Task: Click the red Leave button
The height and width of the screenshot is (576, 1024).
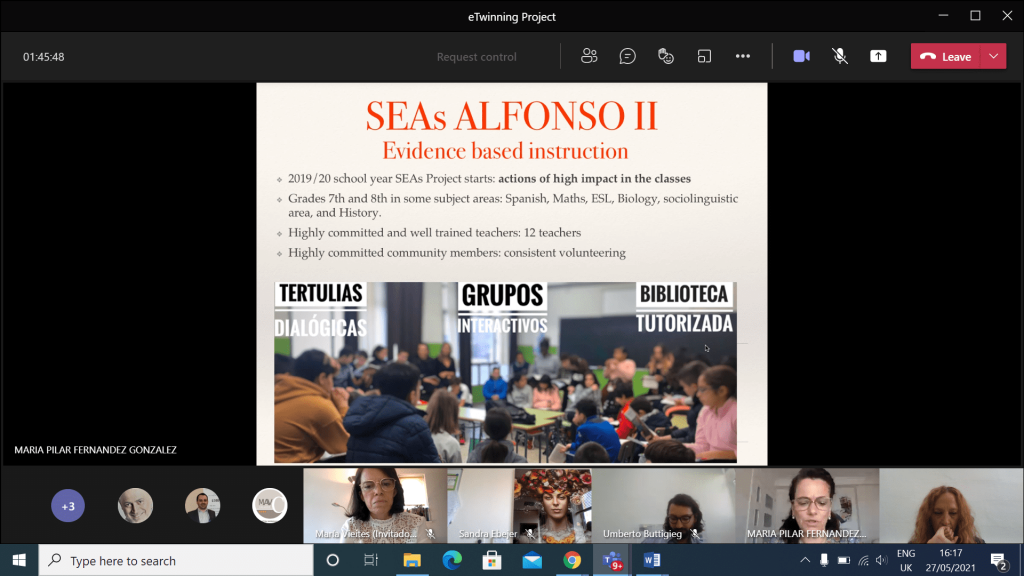Action: [x=946, y=57]
